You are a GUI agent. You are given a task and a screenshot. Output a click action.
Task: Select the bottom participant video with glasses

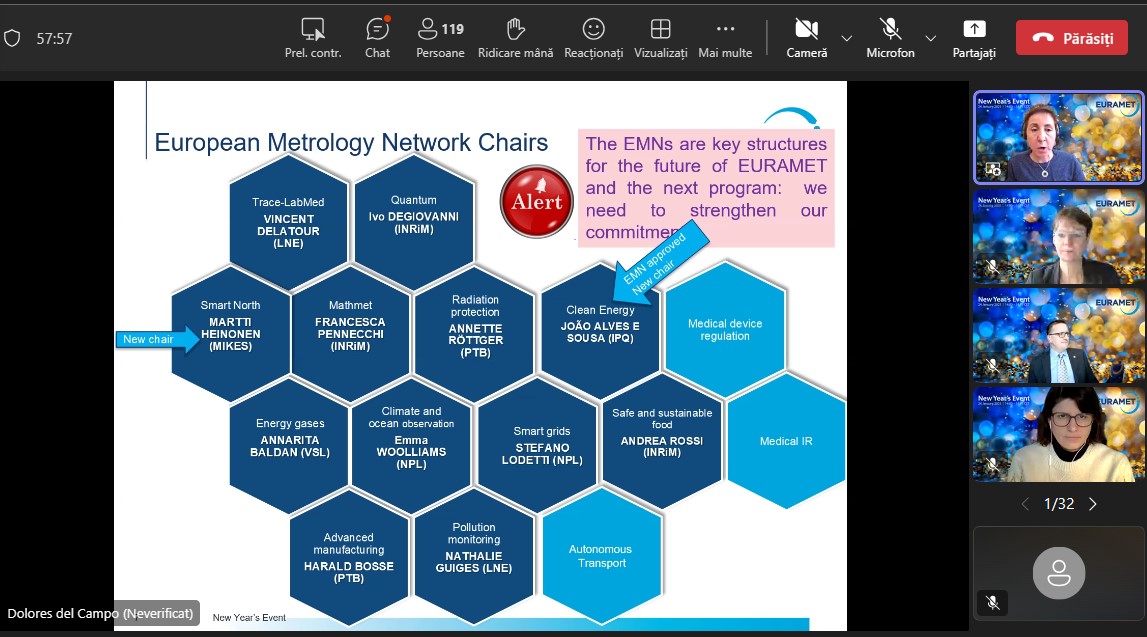[x=1058, y=433]
